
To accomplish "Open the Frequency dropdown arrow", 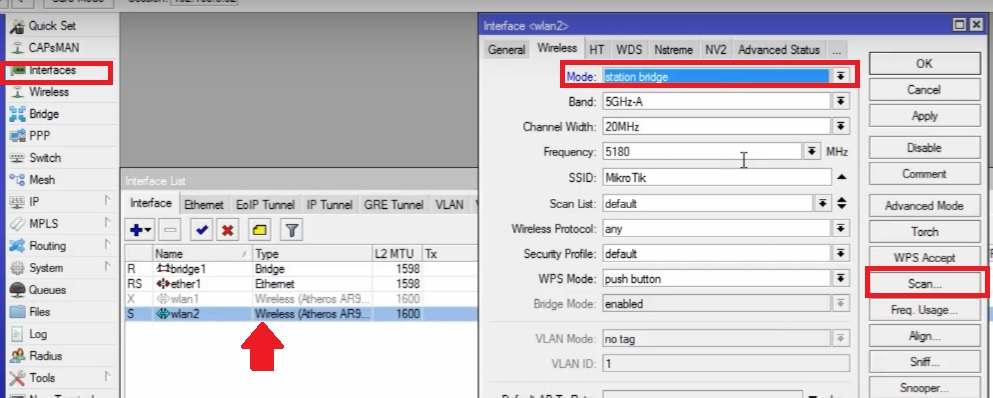I will [x=812, y=151].
